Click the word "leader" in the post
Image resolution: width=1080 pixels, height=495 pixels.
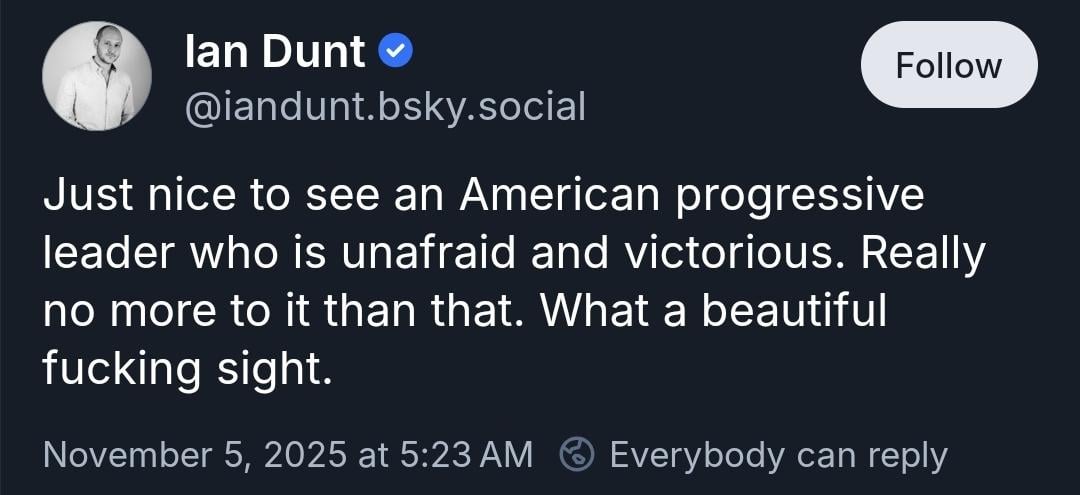(x=104, y=254)
